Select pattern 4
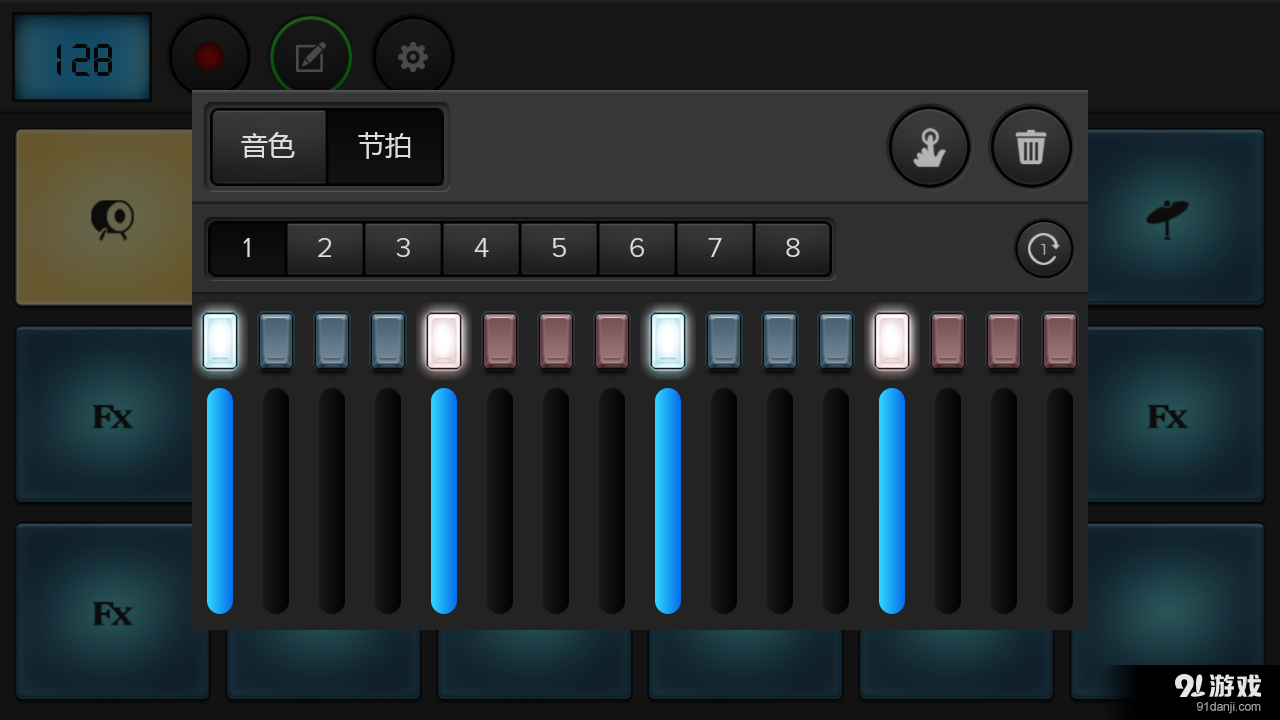Viewport: 1280px width, 720px height. [481, 248]
